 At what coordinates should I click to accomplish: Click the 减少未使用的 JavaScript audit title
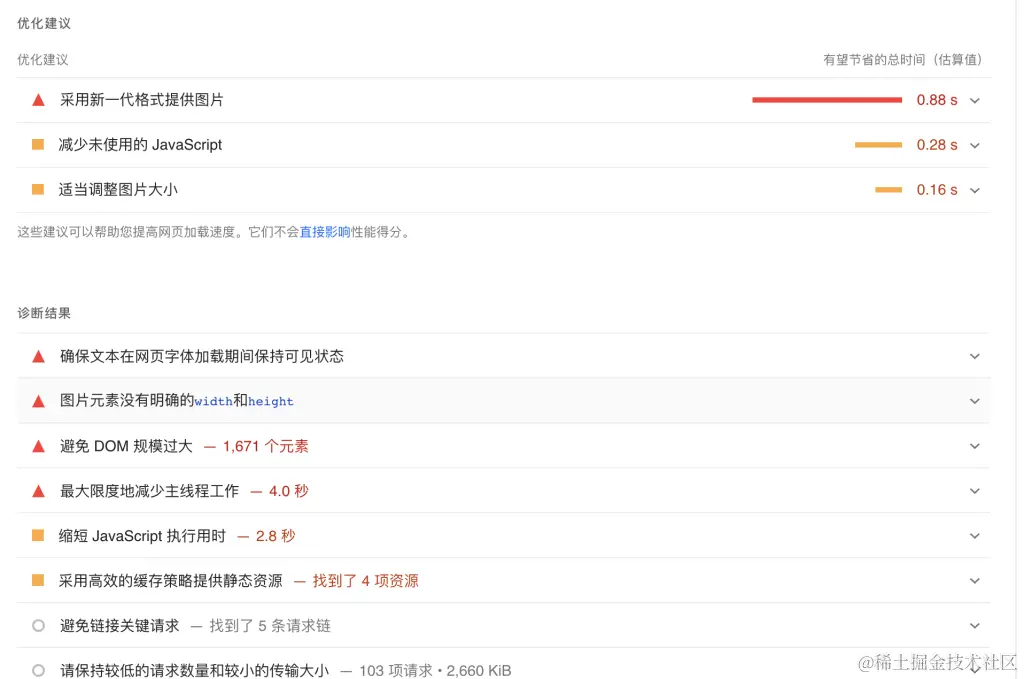(140, 144)
